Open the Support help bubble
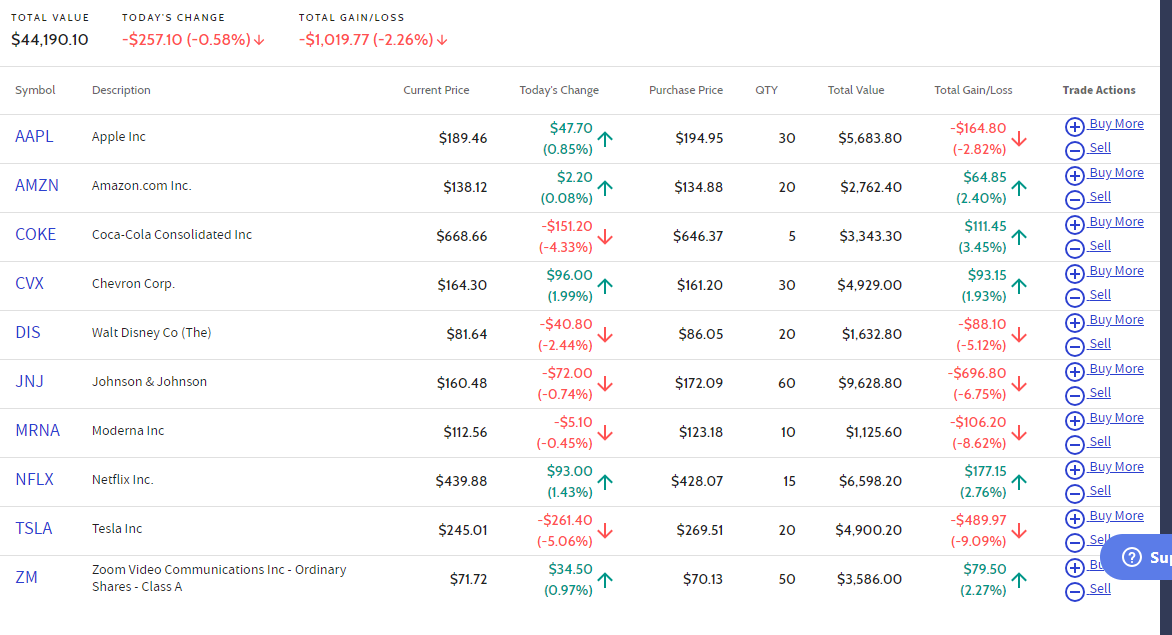The height and width of the screenshot is (635, 1172). point(1137,557)
